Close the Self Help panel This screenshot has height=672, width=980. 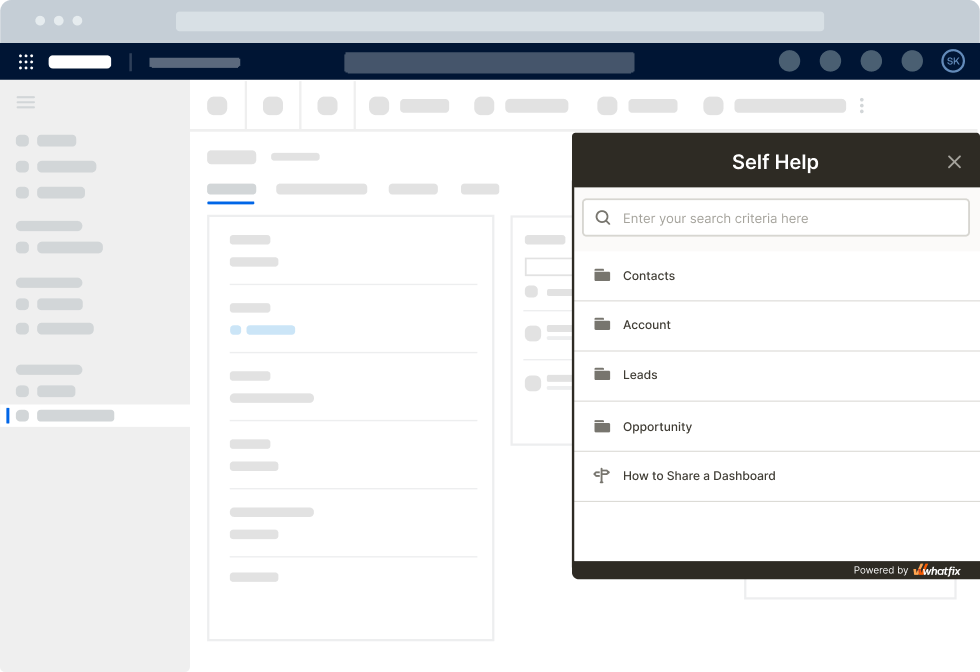[x=954, y=162]
